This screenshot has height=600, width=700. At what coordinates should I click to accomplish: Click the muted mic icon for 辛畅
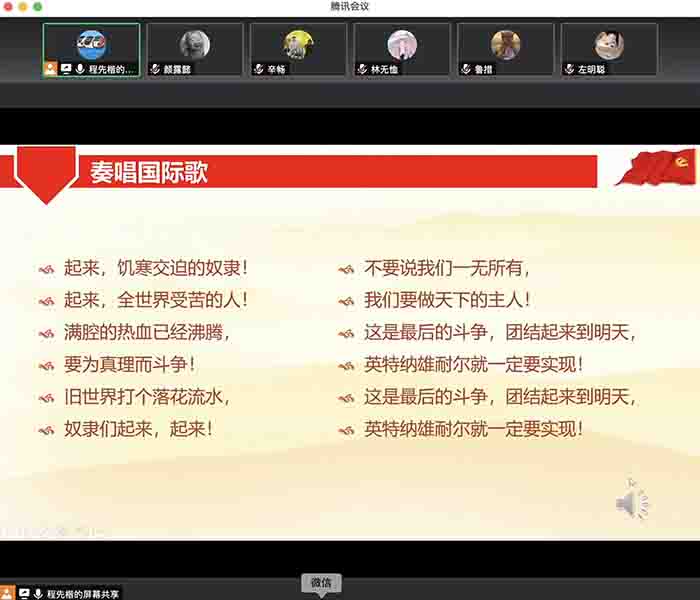(259, 69)
